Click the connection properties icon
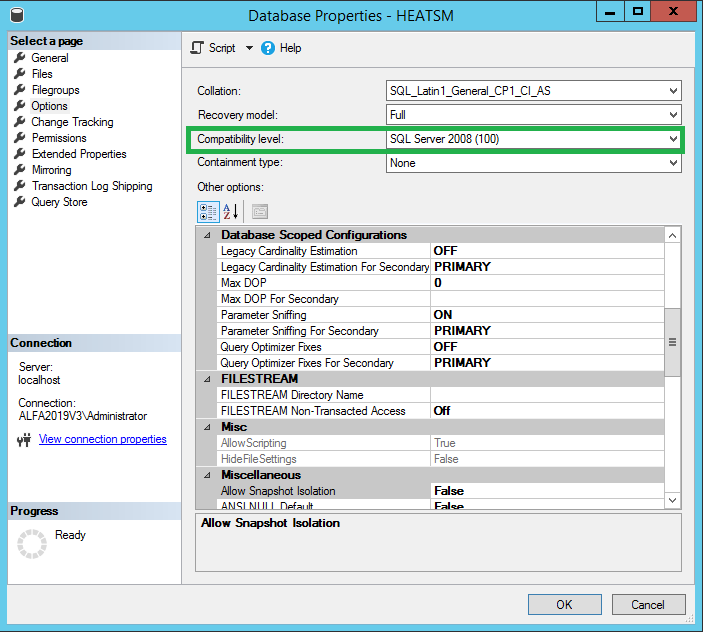703x636 pixels. pos(25,440)
